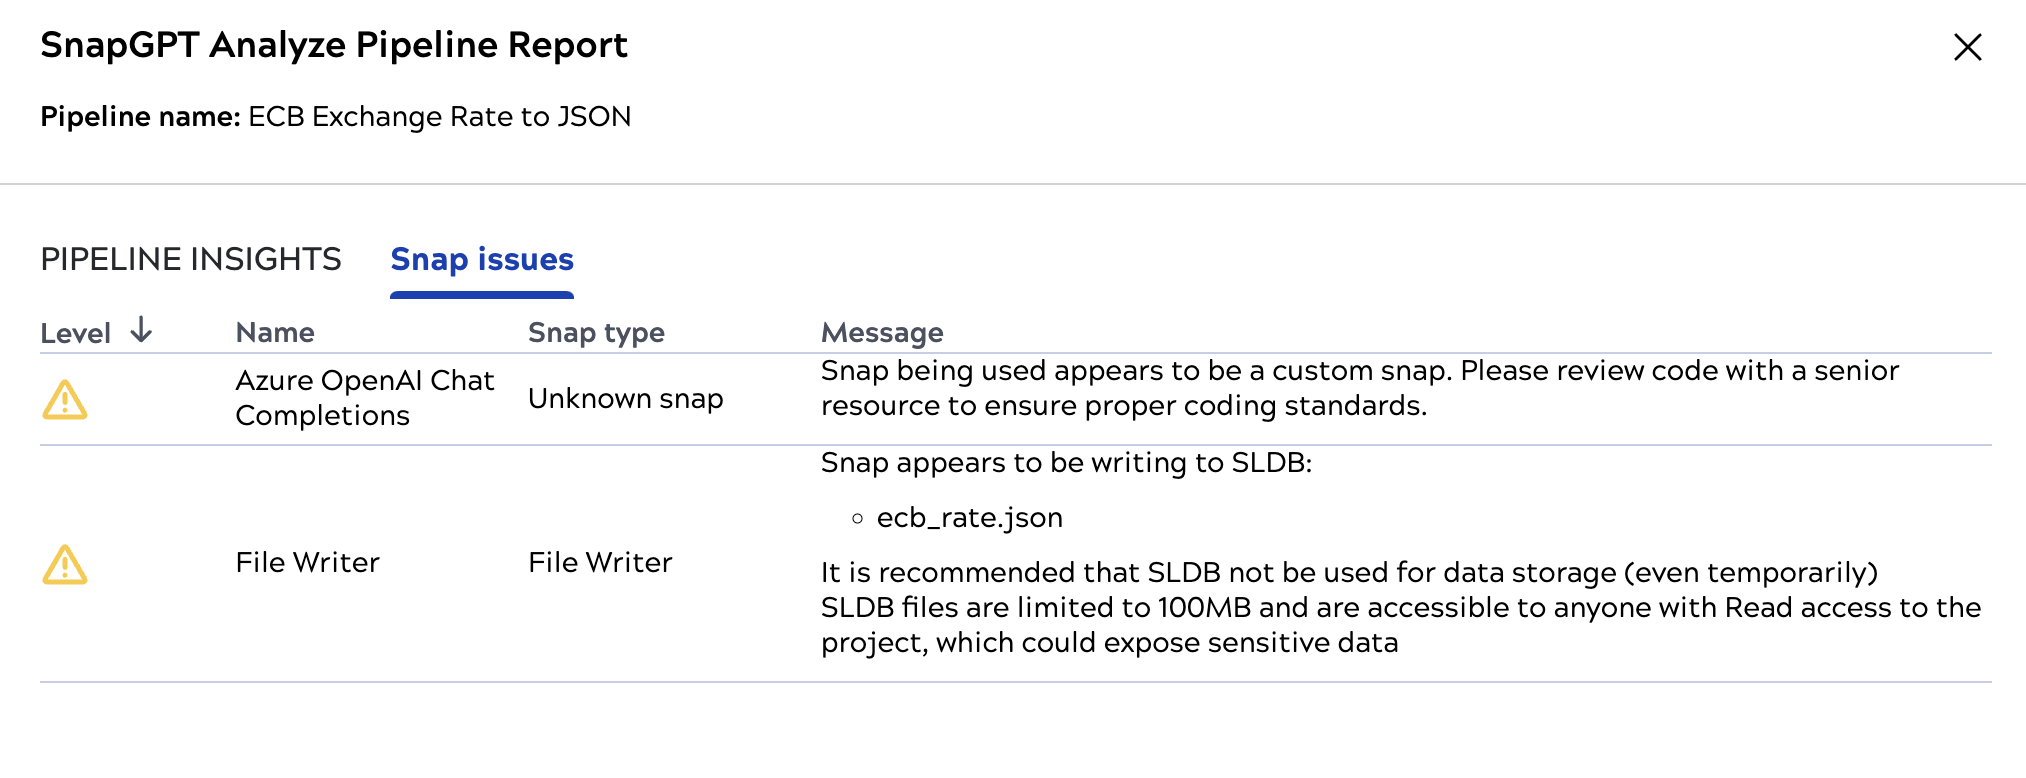Click the Snap type column header
The width and height of the screenshot is (2026, 778).
(596, 331)
